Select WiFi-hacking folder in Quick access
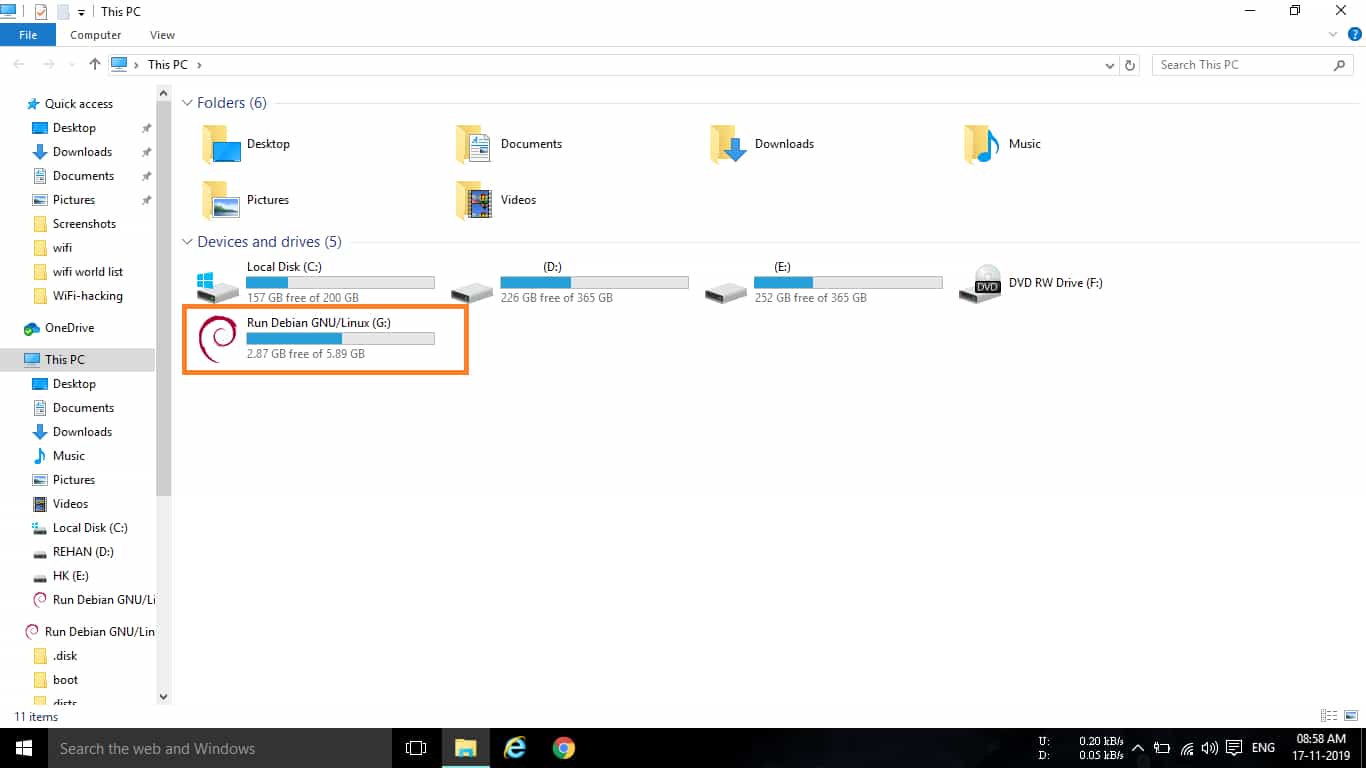 (87, 296)
